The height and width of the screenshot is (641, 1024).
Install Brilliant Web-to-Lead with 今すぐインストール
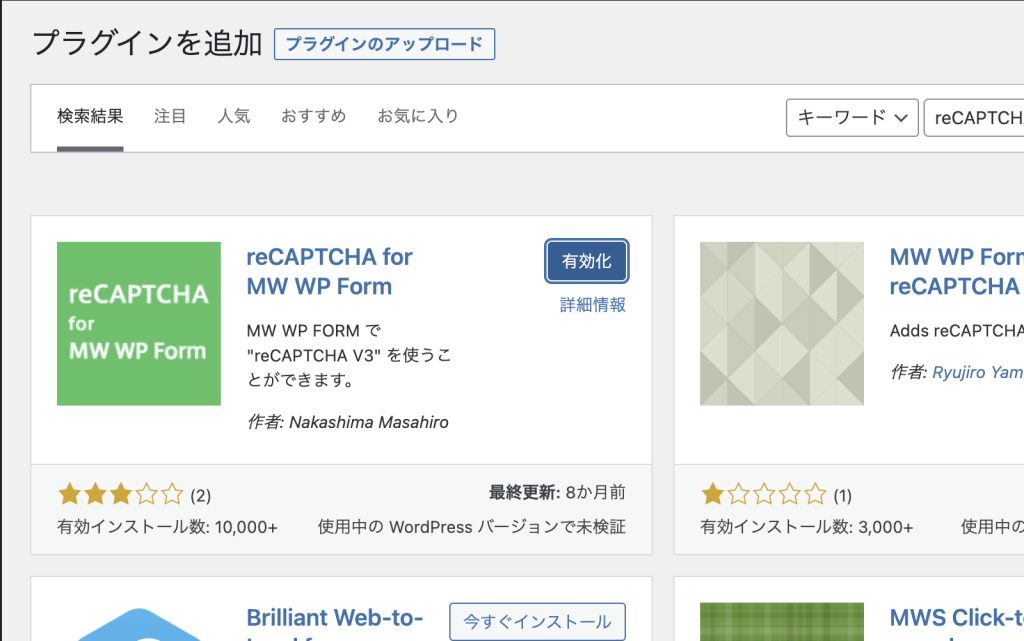tap(537, 621)
